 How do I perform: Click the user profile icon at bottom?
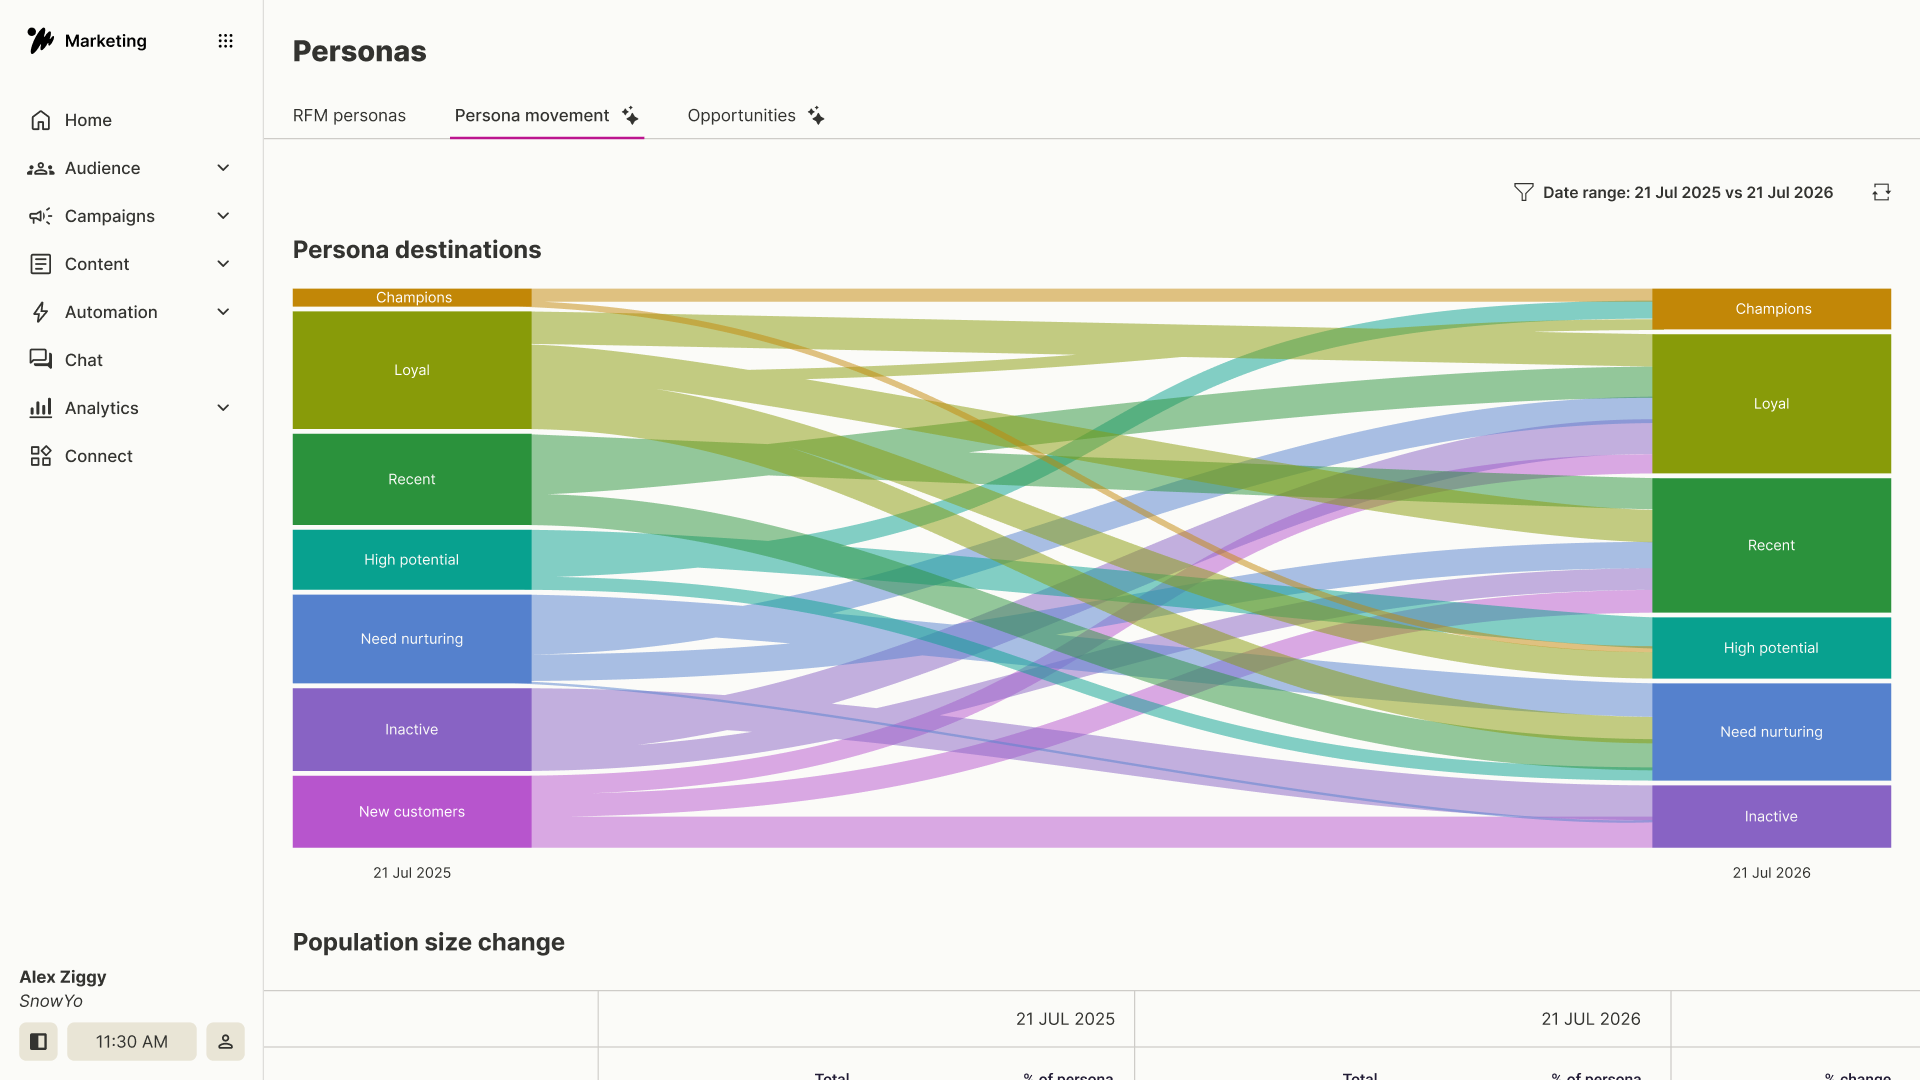[x=225, y=1041]
